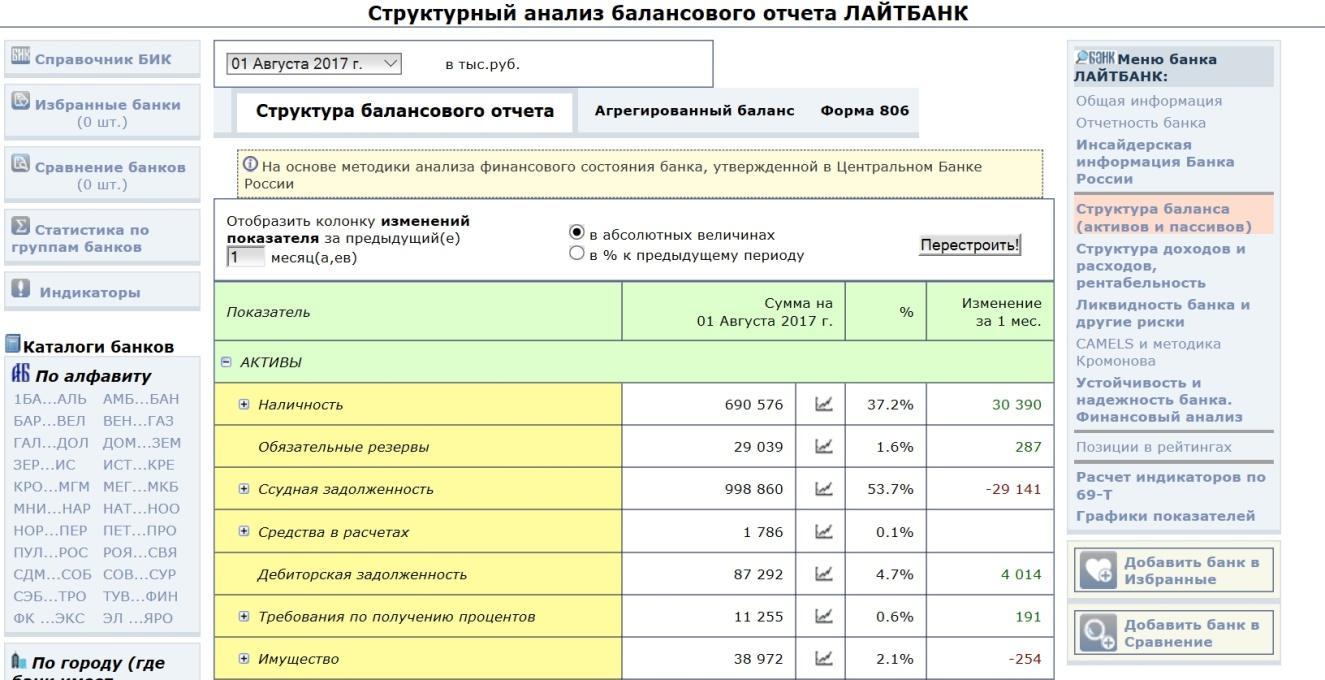
Task: Select 'в % к предыдущему периоду' radio option
Action: [x=576, y=253]
